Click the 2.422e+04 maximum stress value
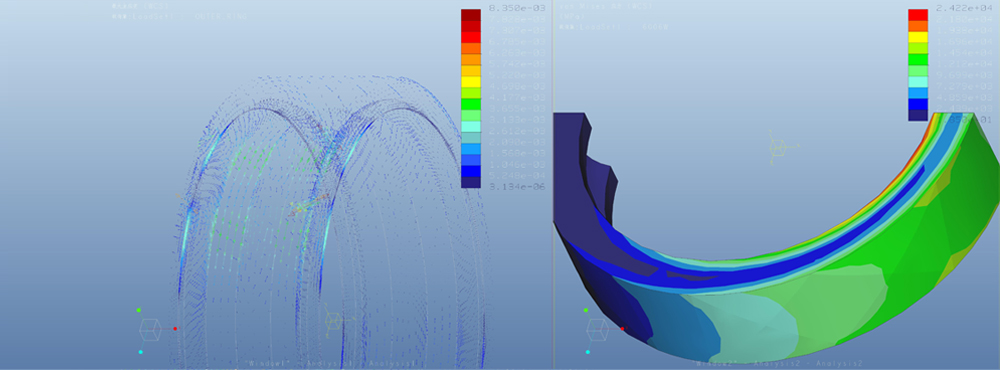 coord(955,8)
